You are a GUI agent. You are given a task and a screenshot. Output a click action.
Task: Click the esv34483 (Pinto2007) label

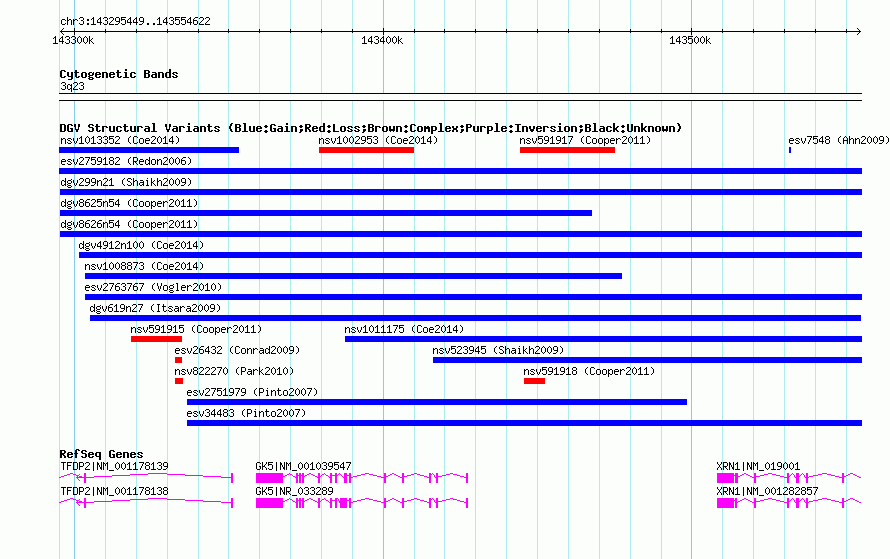246,413
